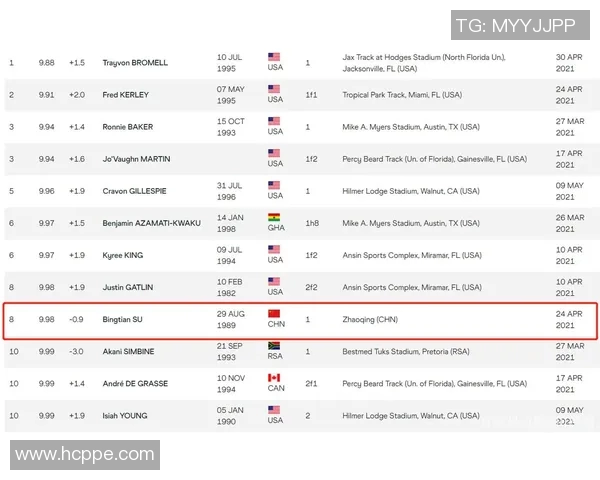
Task: Open Trayvon Bromell's athlete profile
Action: (x=135, y=63)
